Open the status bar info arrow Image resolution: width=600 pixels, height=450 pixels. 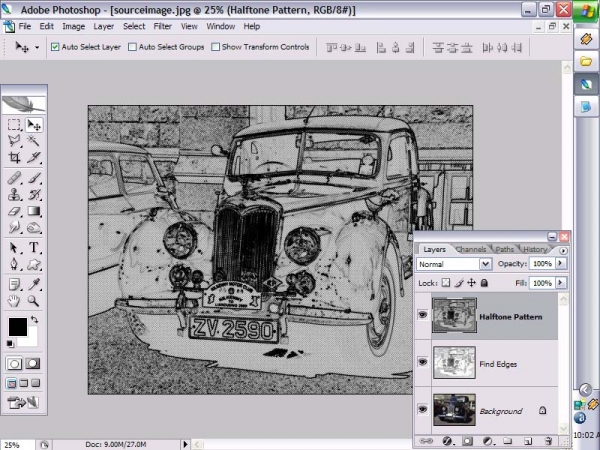pos(185,444)
